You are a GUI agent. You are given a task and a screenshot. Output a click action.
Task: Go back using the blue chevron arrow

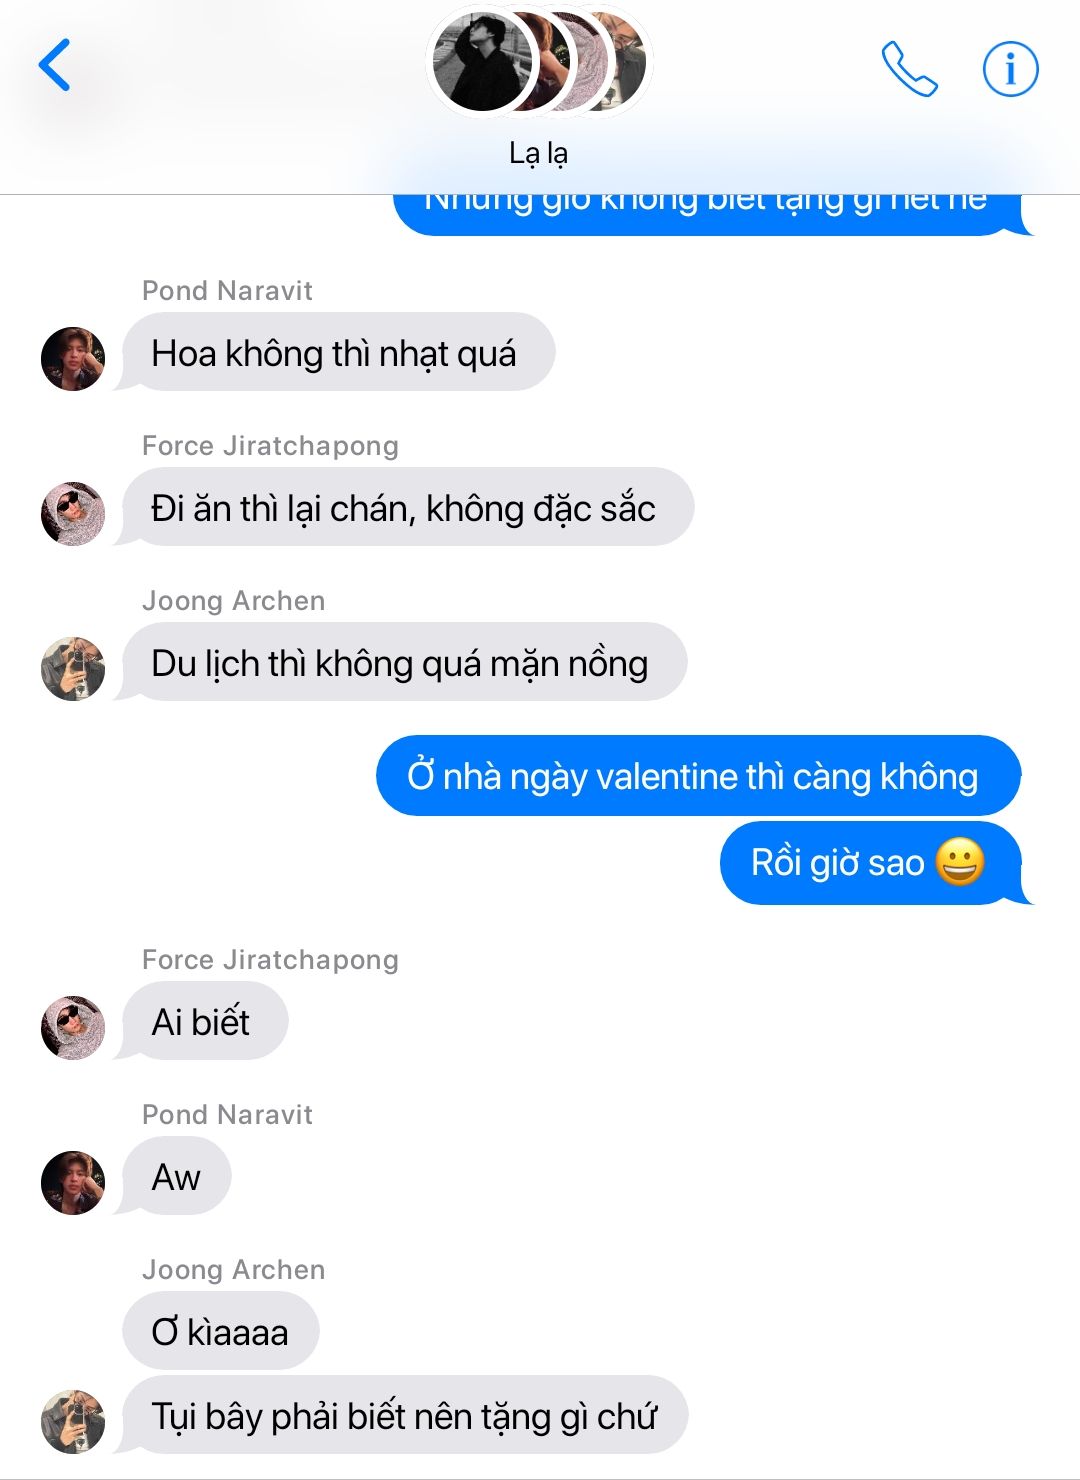coord(54,65)
